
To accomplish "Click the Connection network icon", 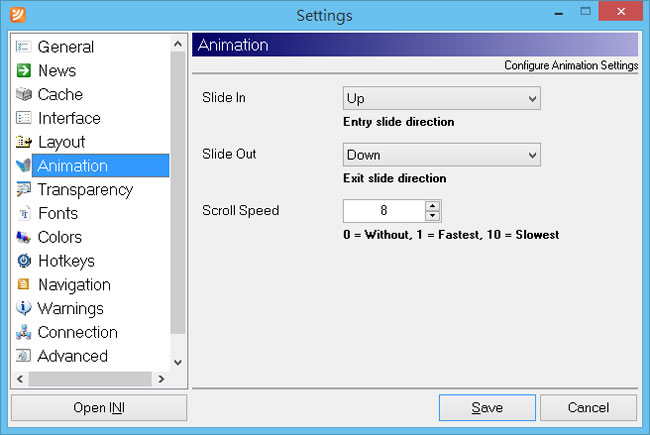I will (x=23, y=332).
